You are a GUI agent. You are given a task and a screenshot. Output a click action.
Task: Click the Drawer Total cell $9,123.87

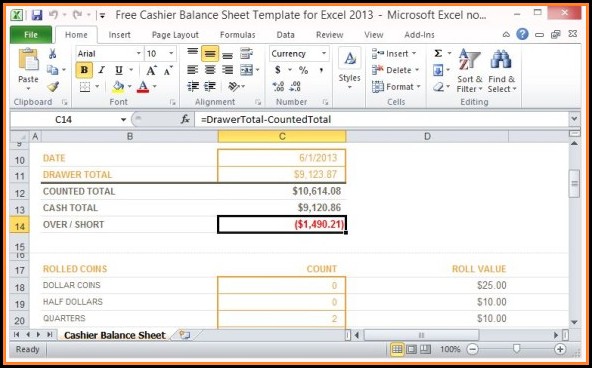point(282,174)
